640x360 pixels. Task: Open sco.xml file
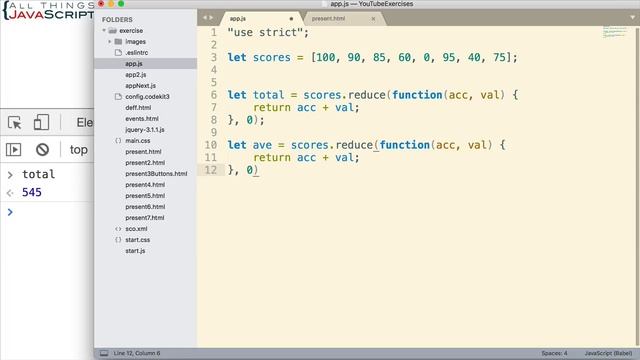(x=136, y=229)
